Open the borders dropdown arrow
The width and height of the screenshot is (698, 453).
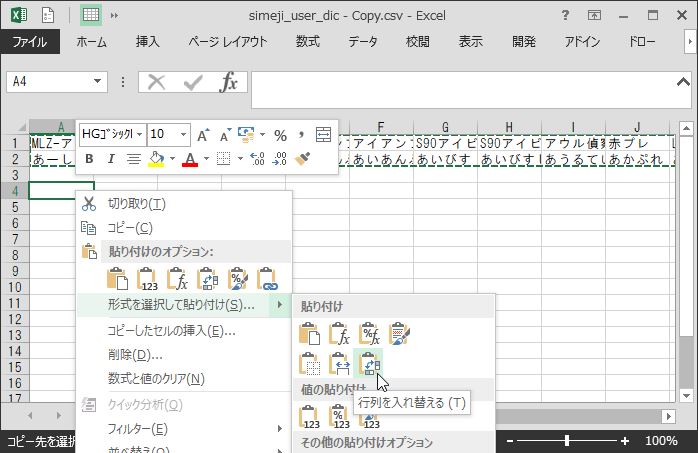pyautogui.click(x=240, y=159)
